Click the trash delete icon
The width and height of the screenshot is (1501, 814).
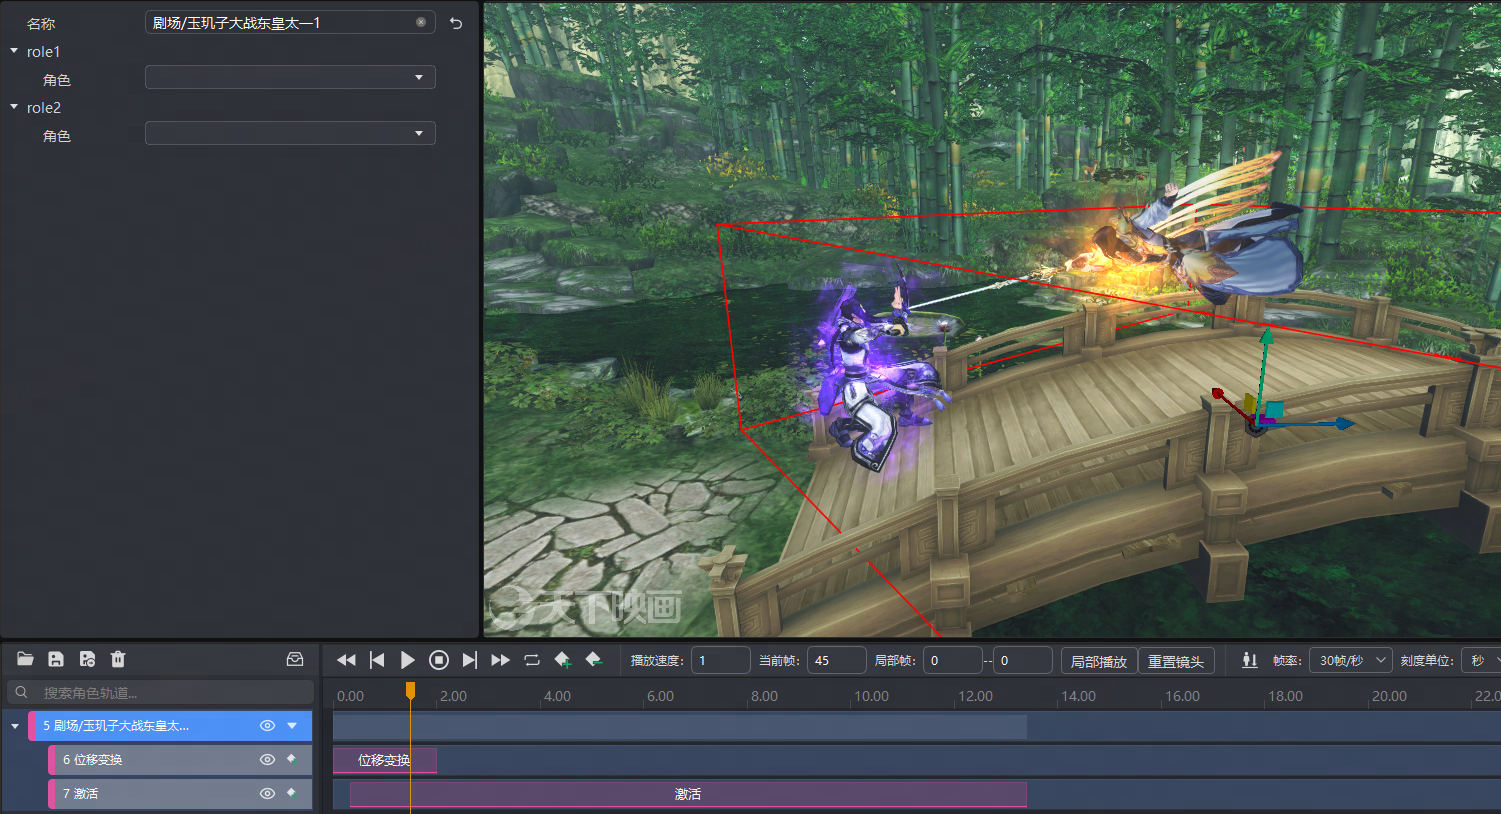[118, 659]
